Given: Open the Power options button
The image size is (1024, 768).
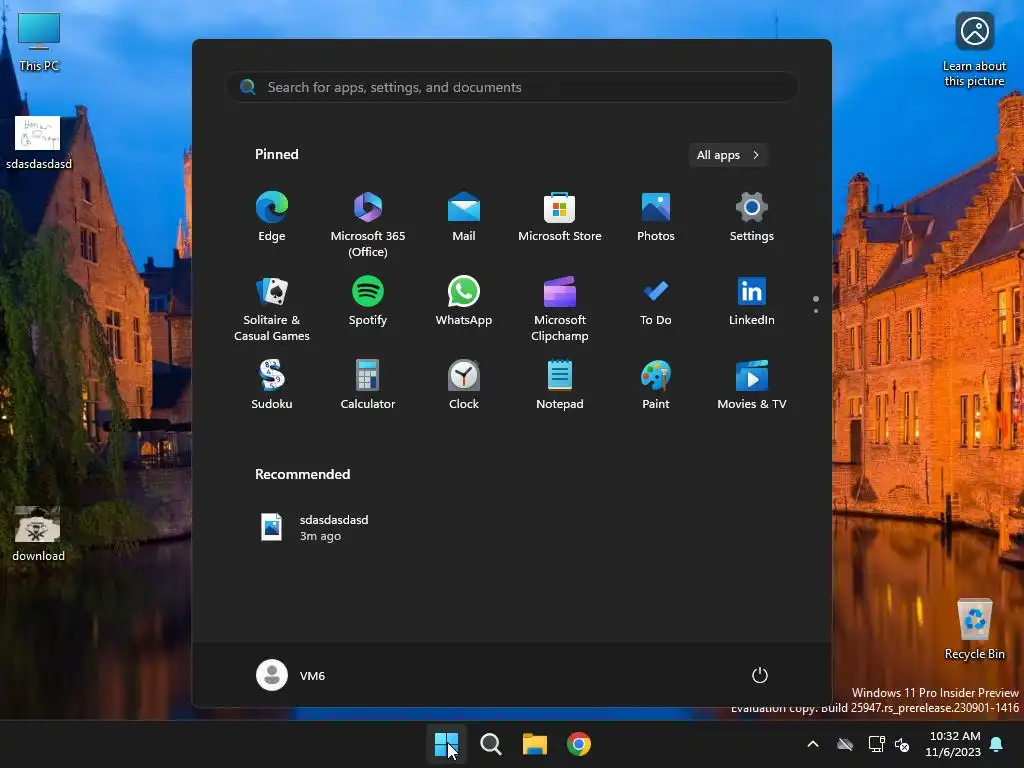Looking at the screenshot, I should 760,675.
